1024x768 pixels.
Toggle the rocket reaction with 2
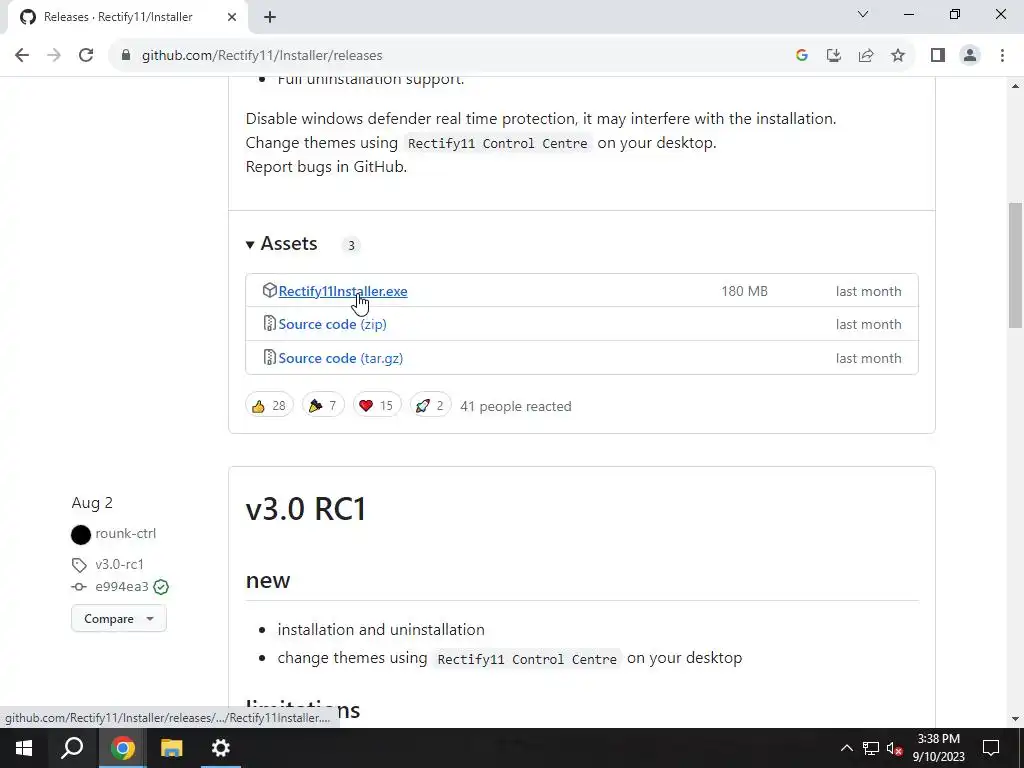click(x=430, y=406)
